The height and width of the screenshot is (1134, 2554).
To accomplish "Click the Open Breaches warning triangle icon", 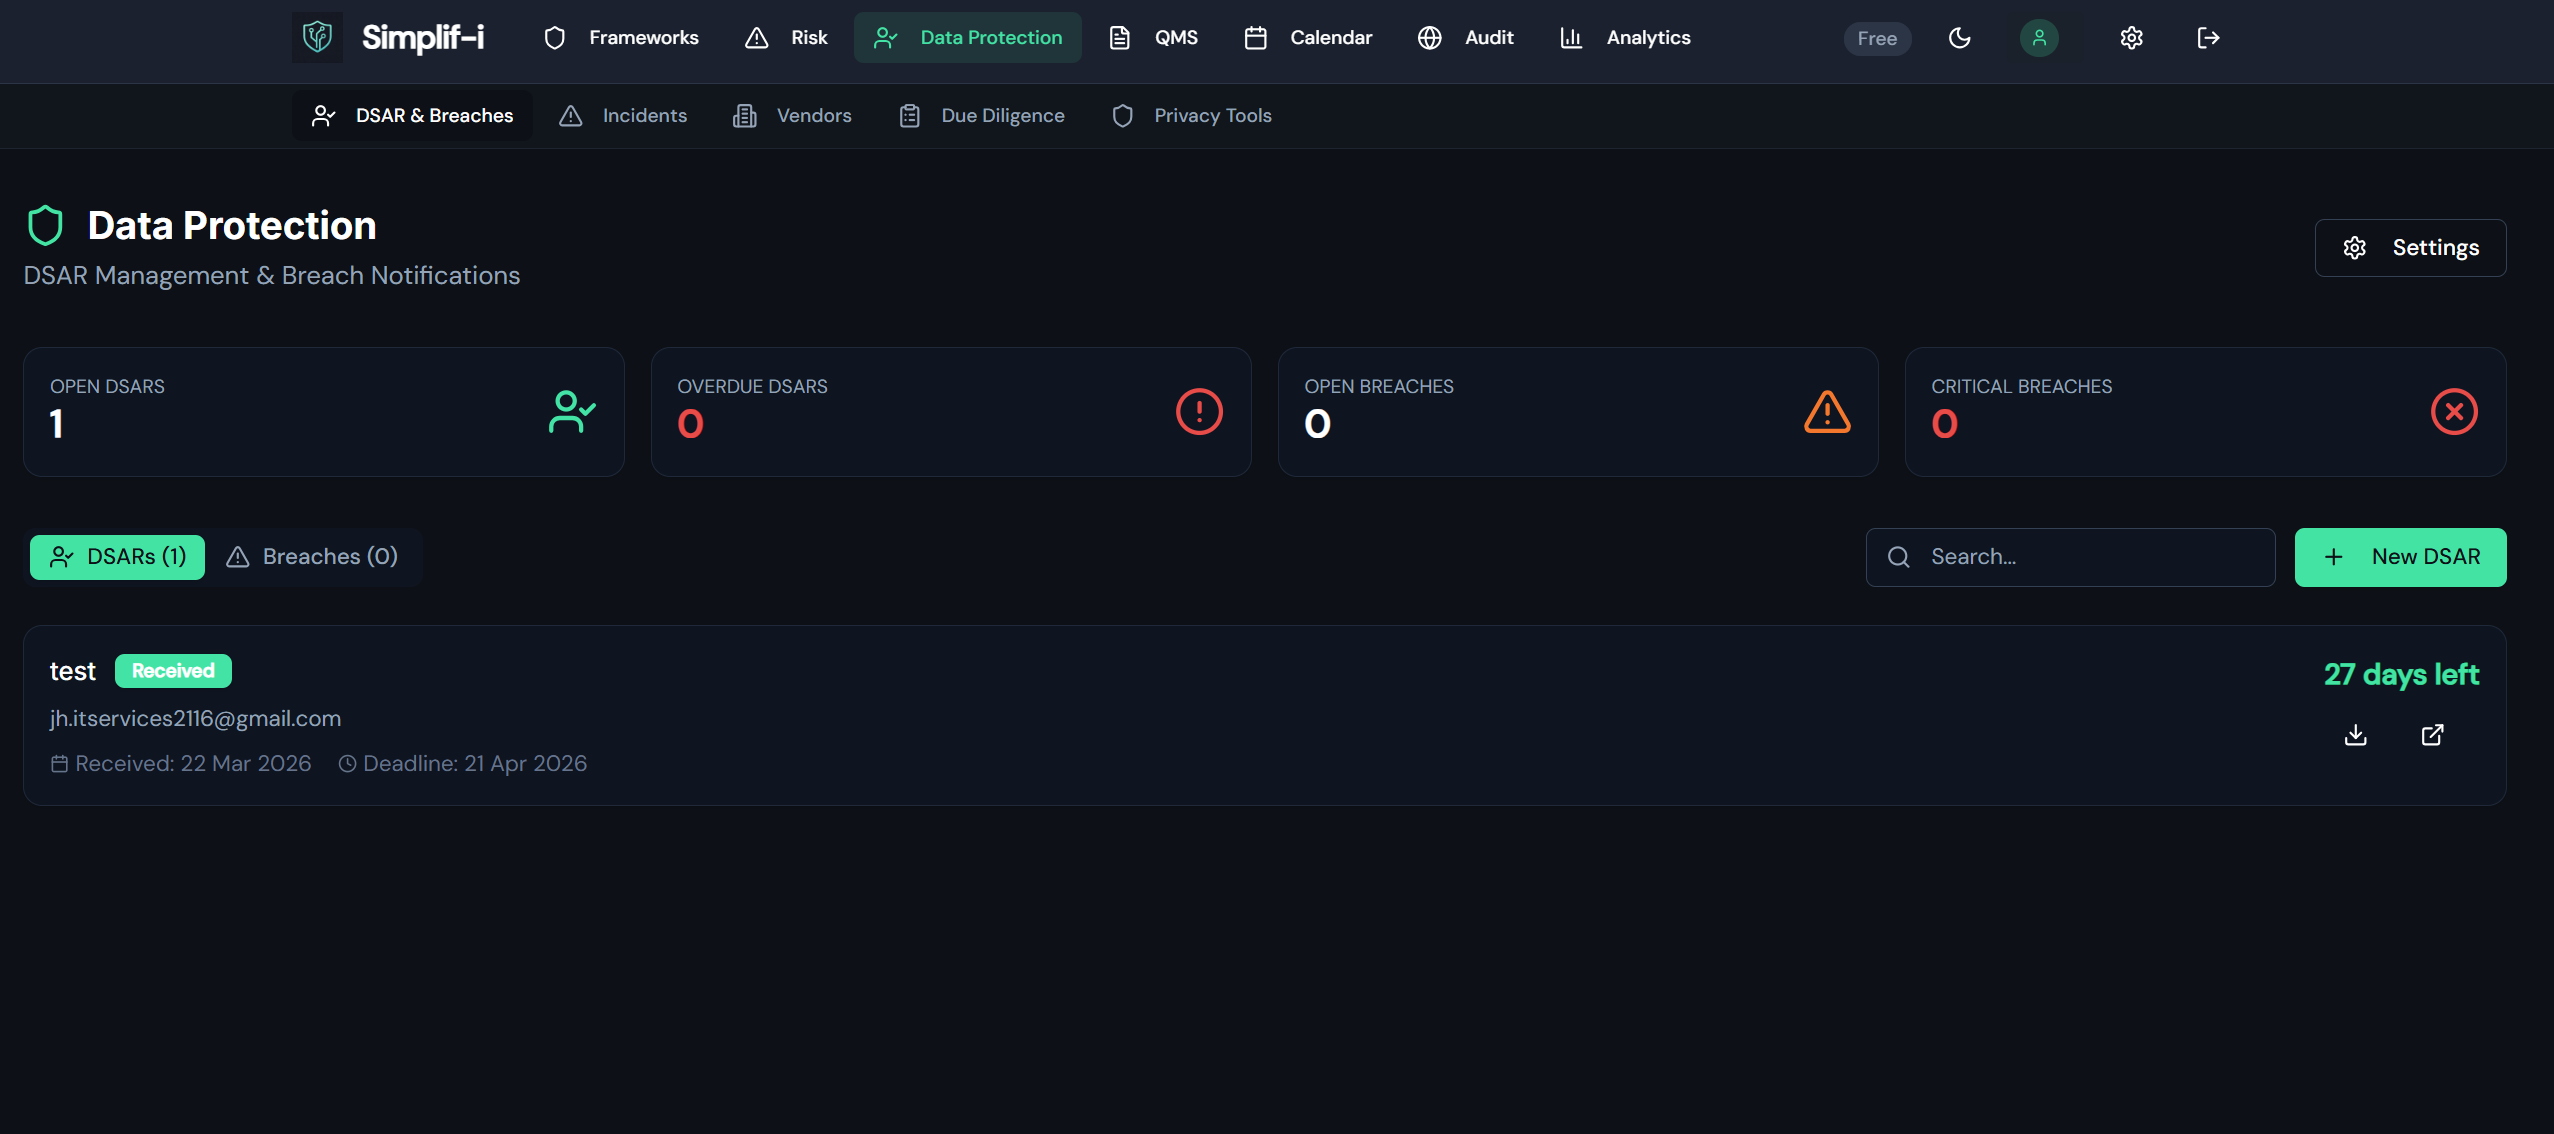I will 1826,411.
